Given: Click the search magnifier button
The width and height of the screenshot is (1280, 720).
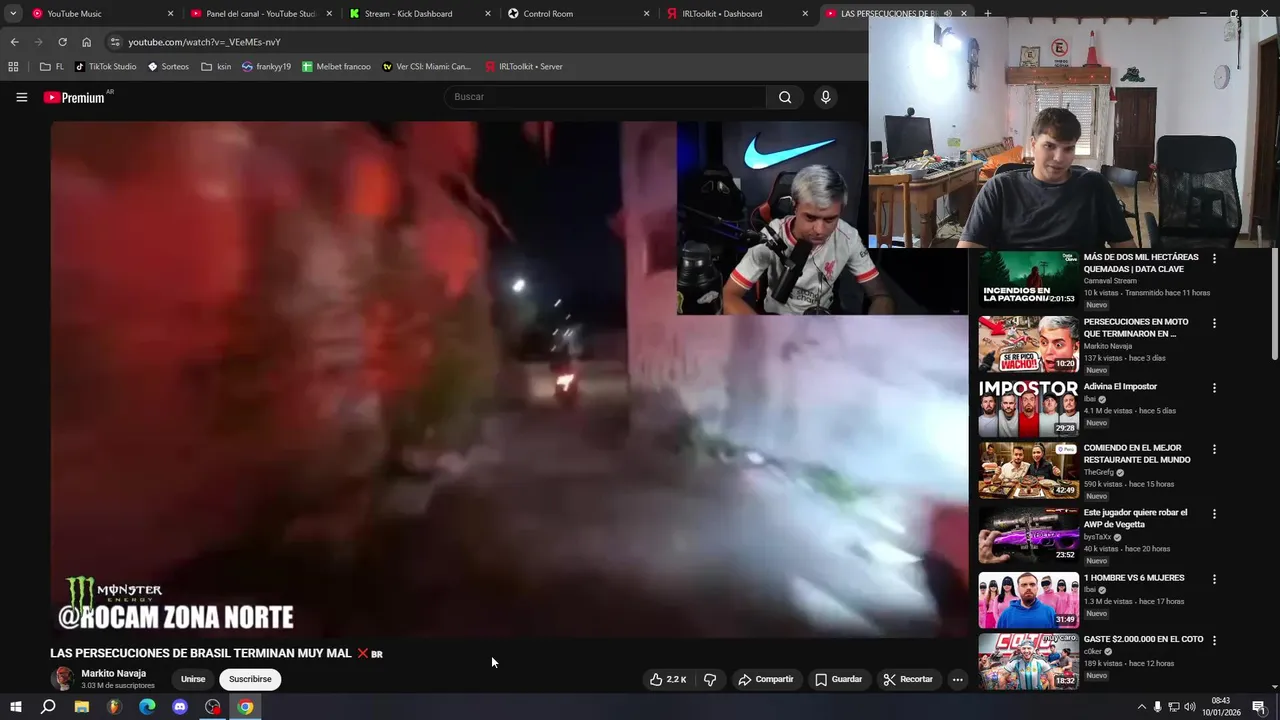Looking at the screenshot, I should (x=785, y=97).
